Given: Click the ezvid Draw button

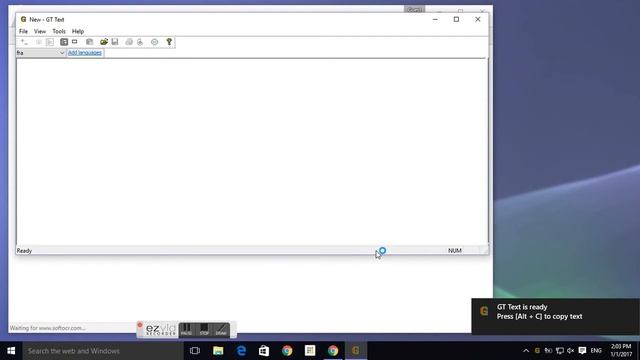Looking at the screenshot, I should 221,330.
